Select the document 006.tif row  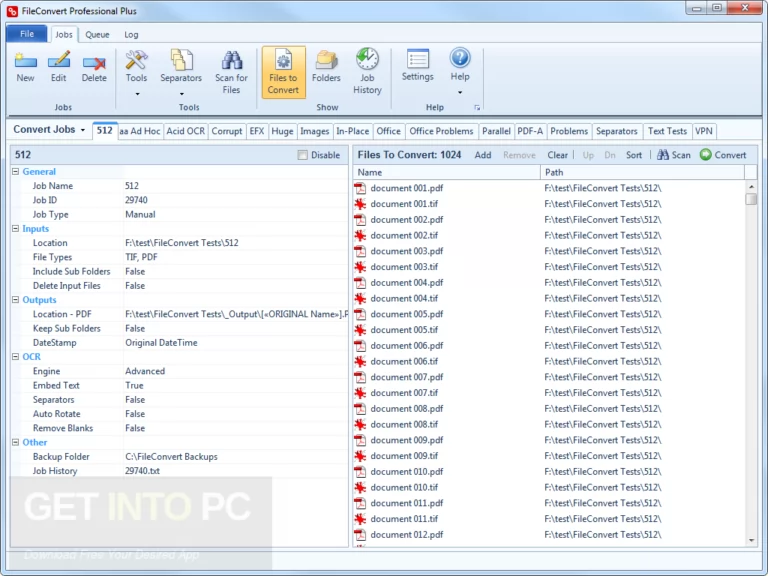pos(549,361)
